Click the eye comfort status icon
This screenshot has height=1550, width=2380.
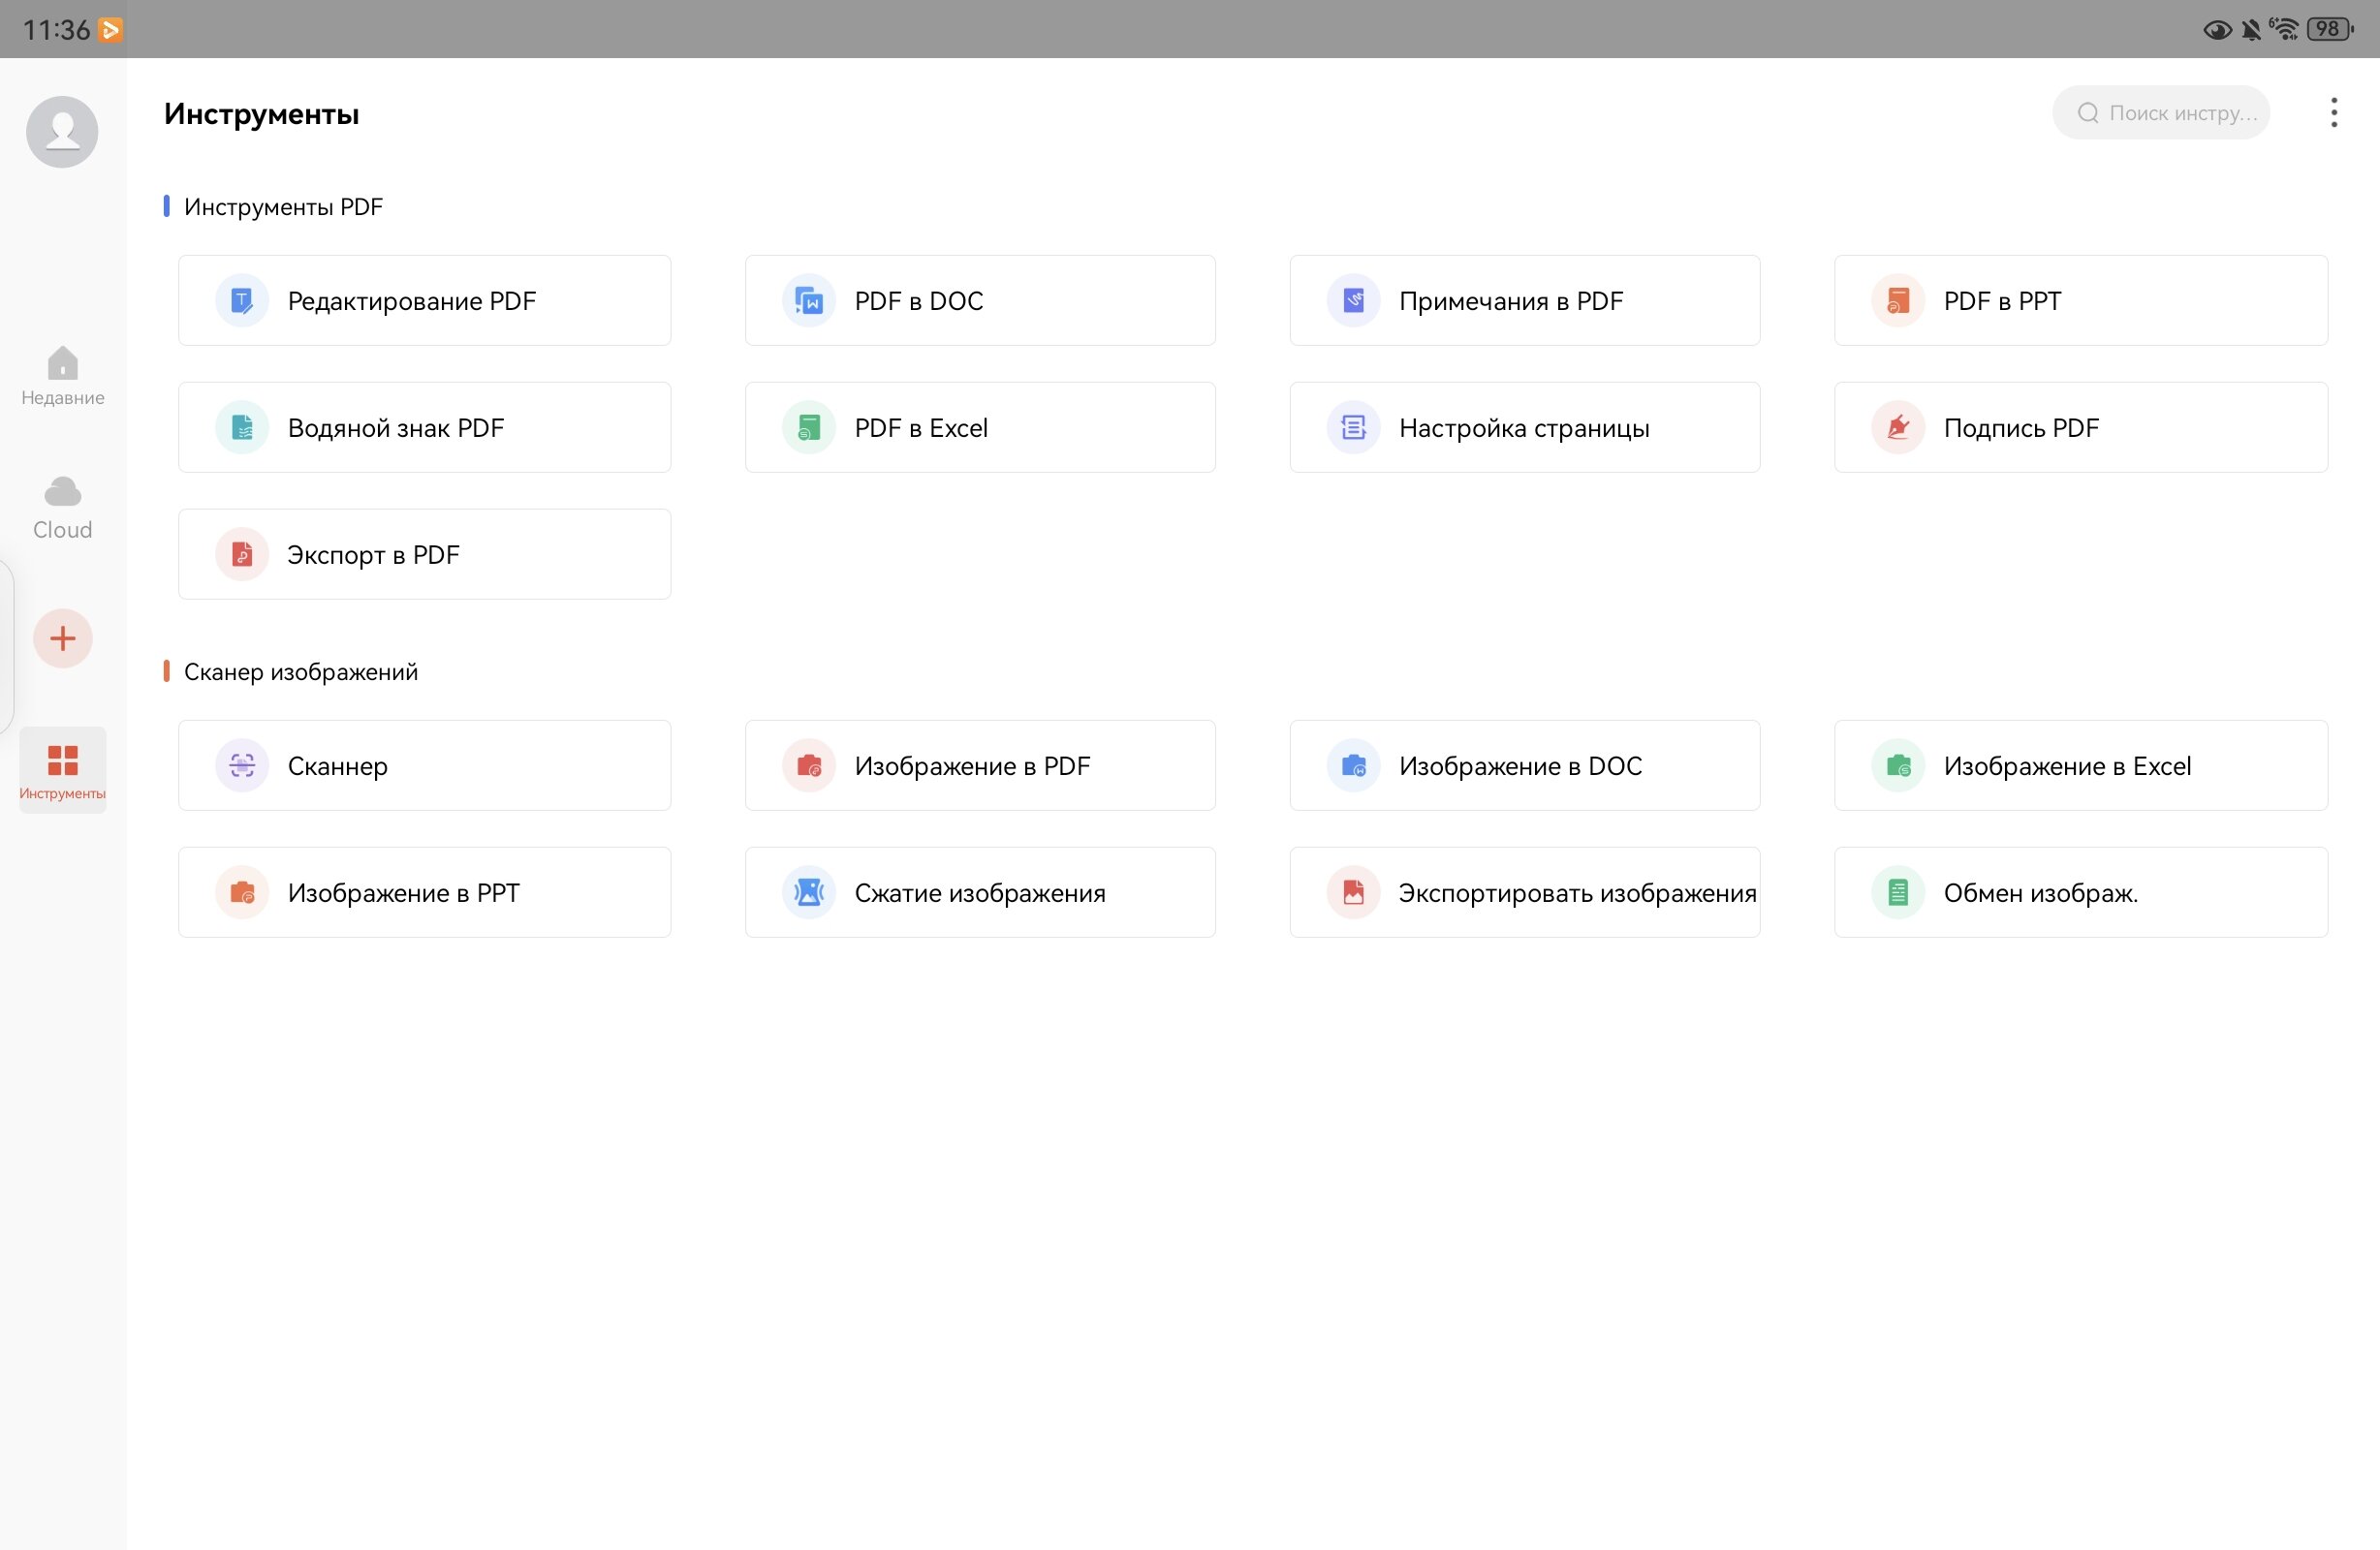pyautogui.click(x=2217, y=30)
